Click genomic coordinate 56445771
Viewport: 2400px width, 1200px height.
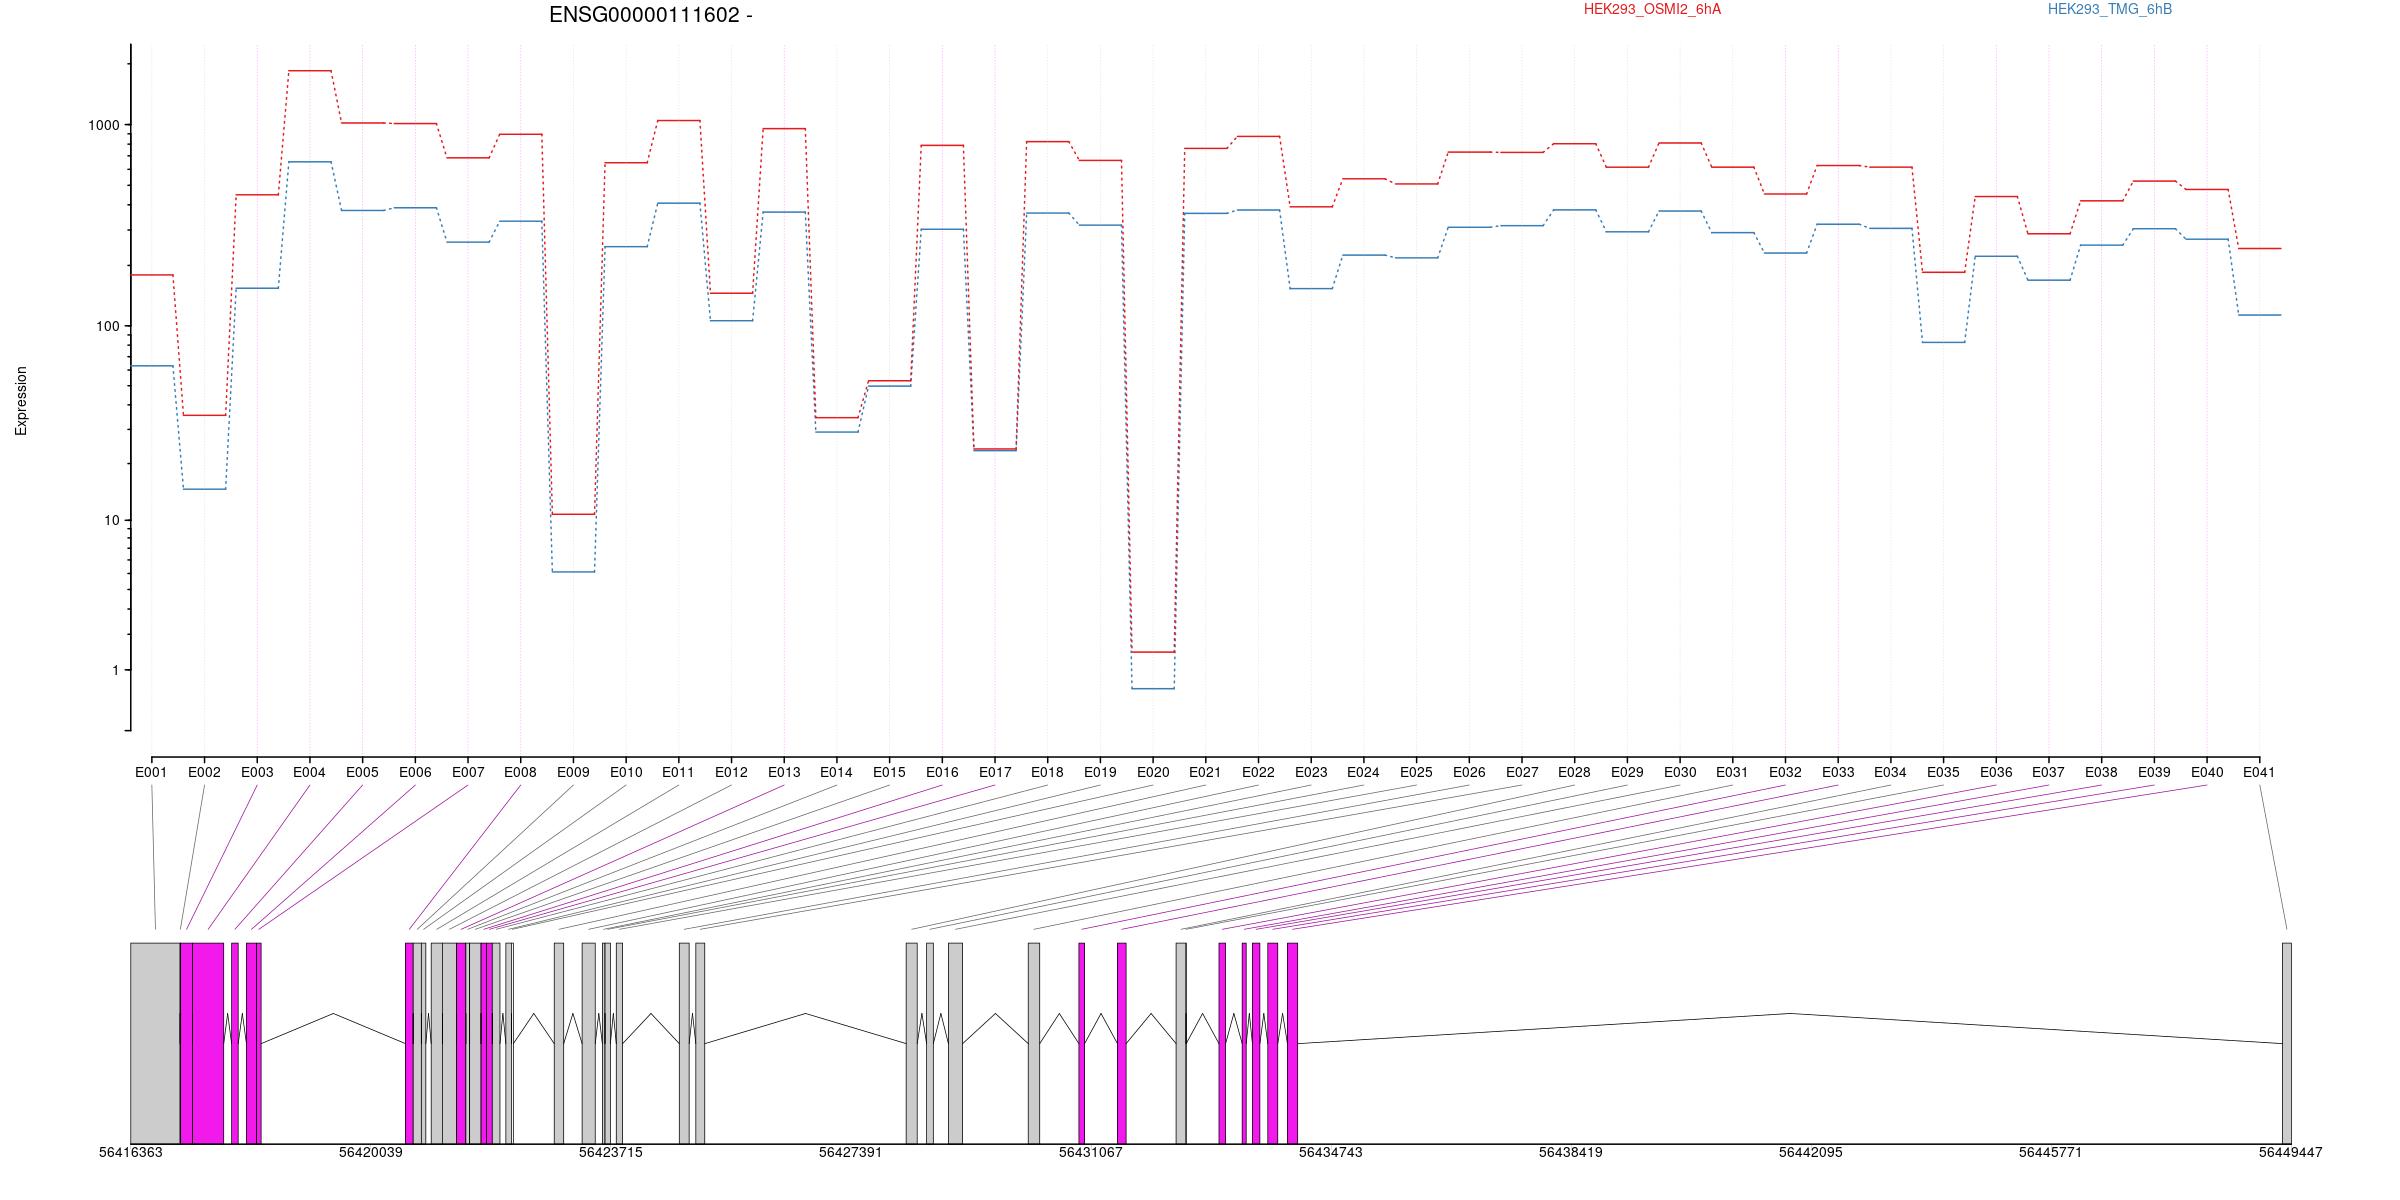point(2051,1152)
